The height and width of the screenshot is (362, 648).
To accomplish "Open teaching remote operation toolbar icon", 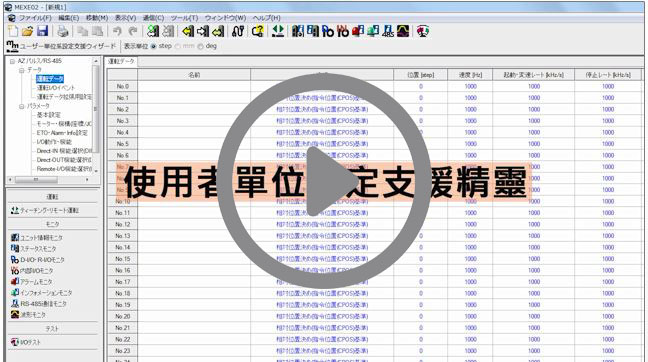I will tap(278, 31).
